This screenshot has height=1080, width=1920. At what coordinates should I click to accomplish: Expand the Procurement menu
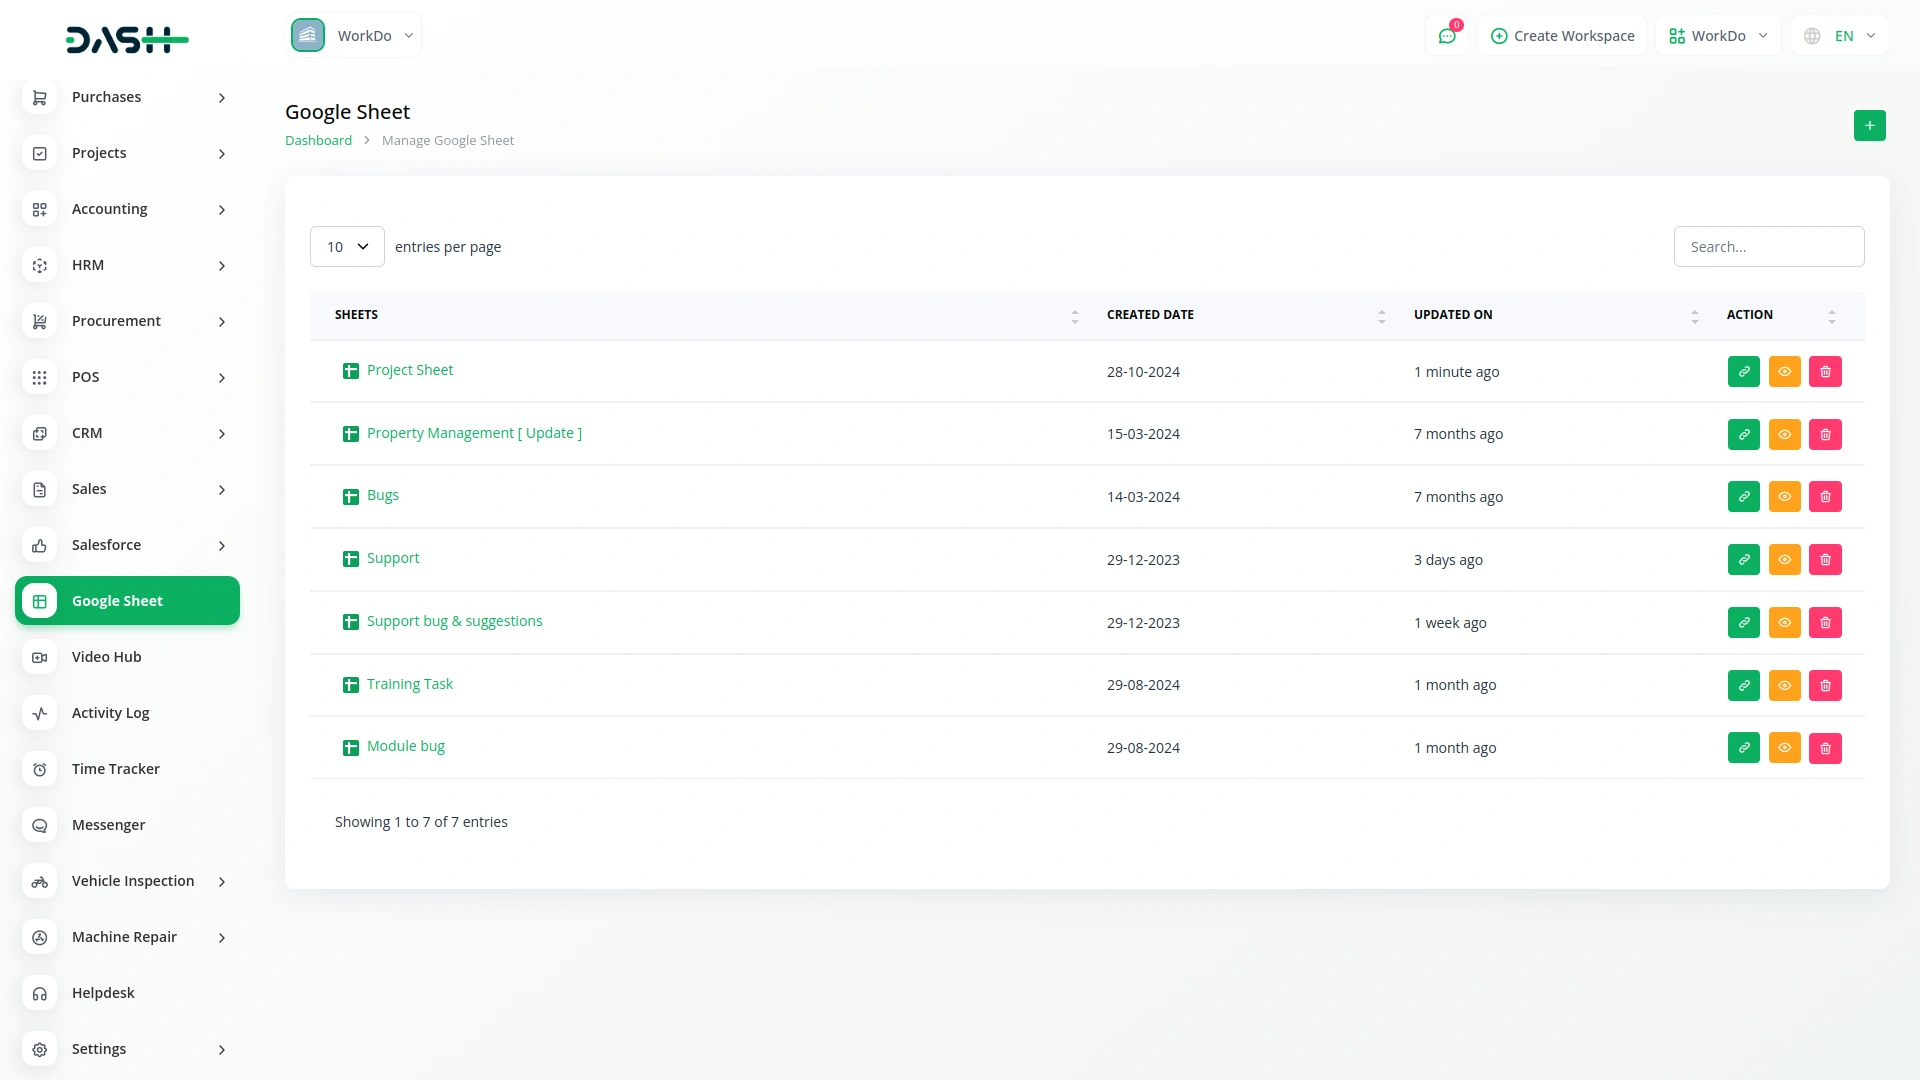pyautogui.click(x=128, y=321)
